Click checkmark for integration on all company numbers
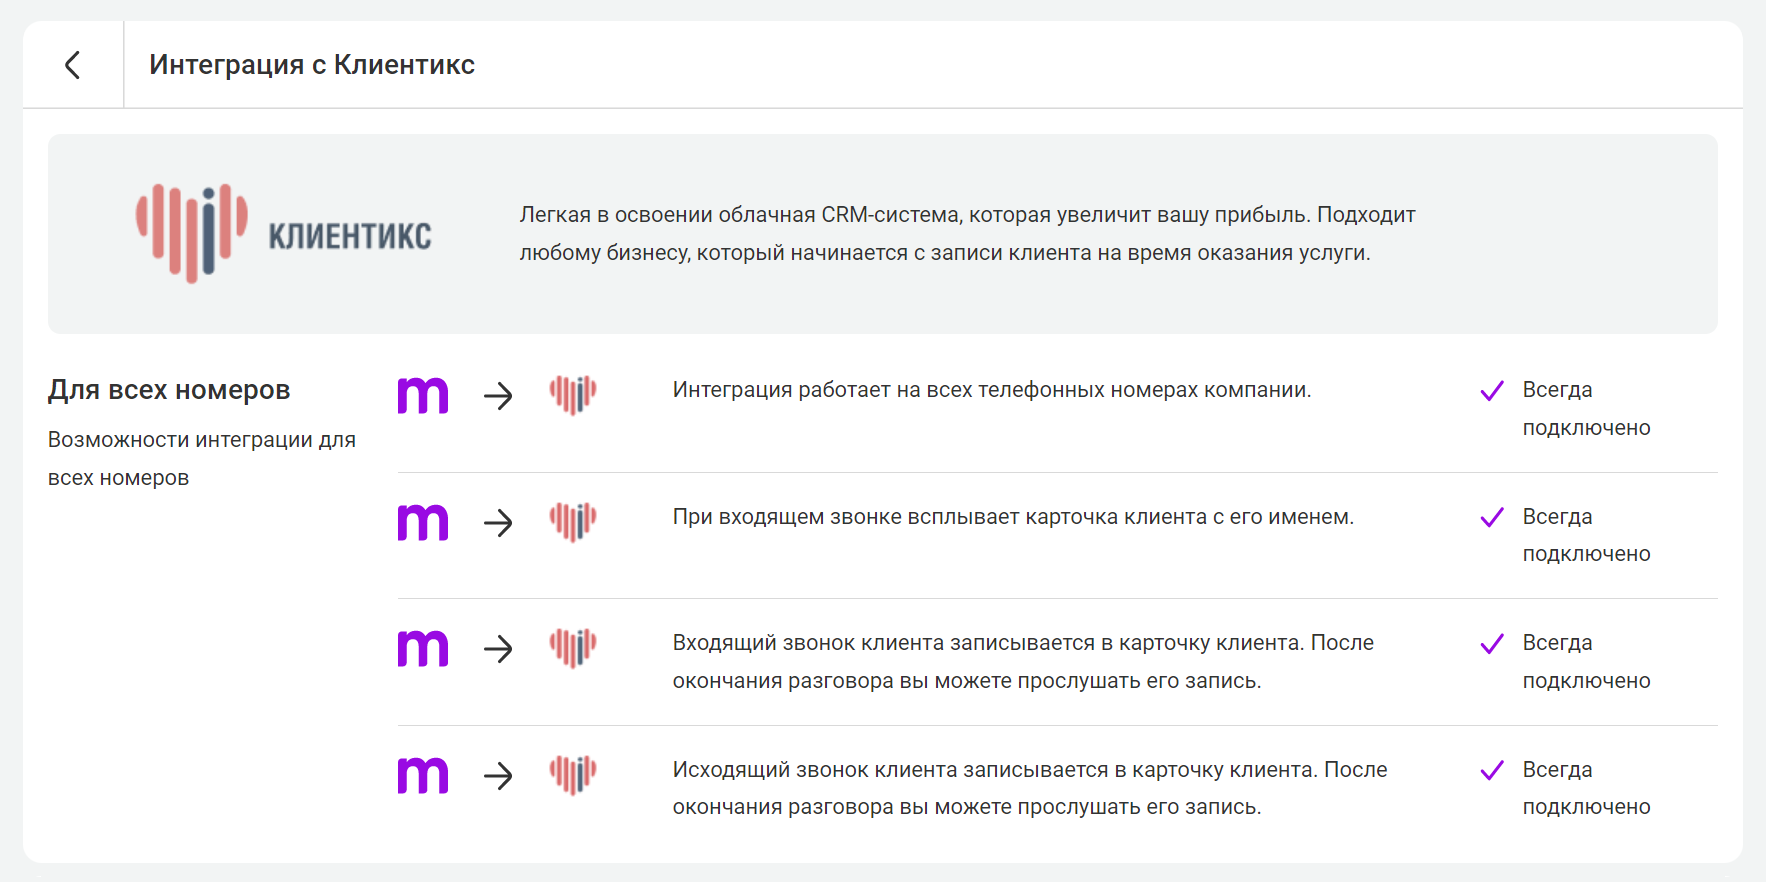Screen dimensions: 1766x882 point(1492,391)
